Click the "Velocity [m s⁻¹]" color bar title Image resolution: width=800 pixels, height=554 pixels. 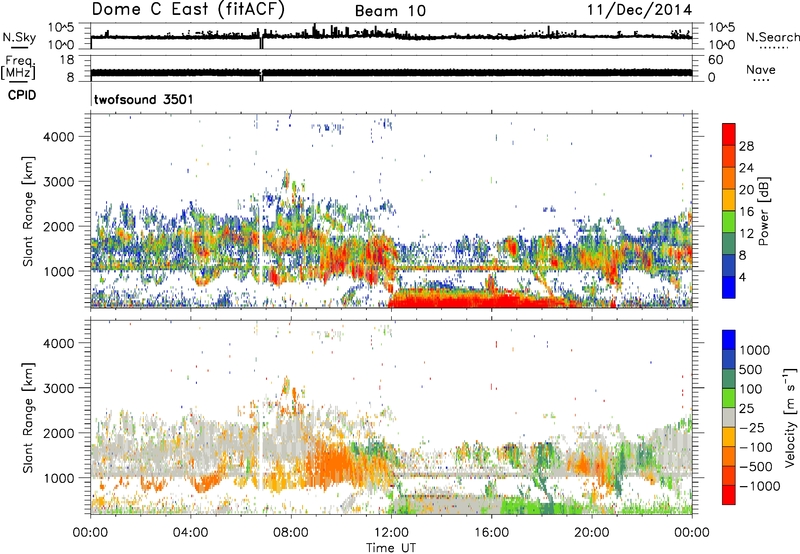tap(791, 417)
